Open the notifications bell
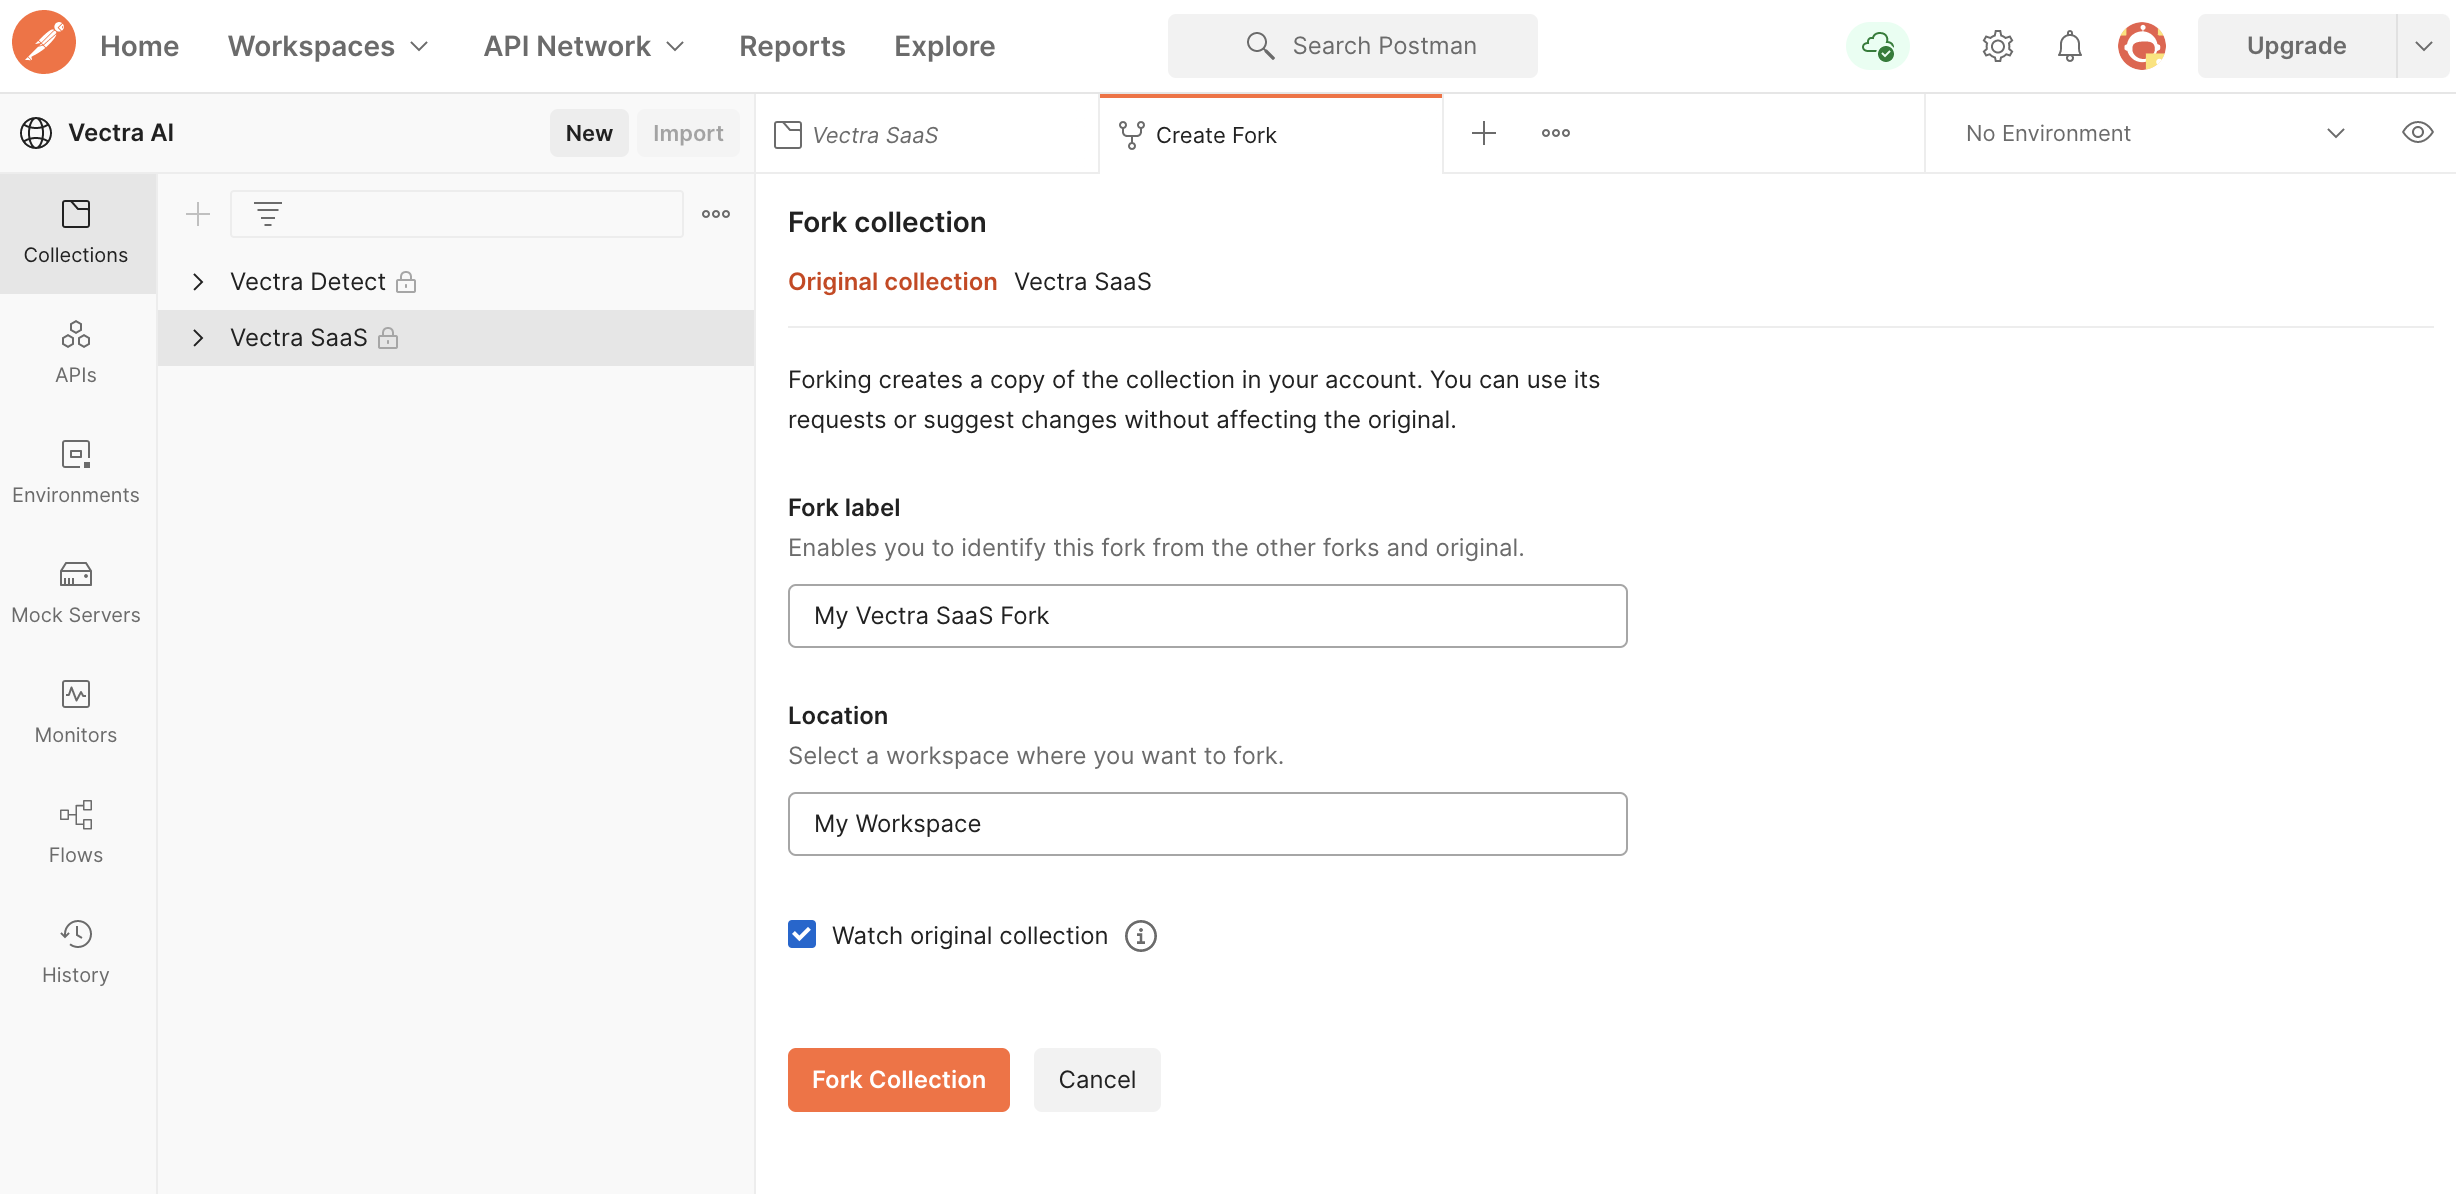The height and width of the screenshot is (1194, 2456). pyautogui.click(x=2068, y=45)
